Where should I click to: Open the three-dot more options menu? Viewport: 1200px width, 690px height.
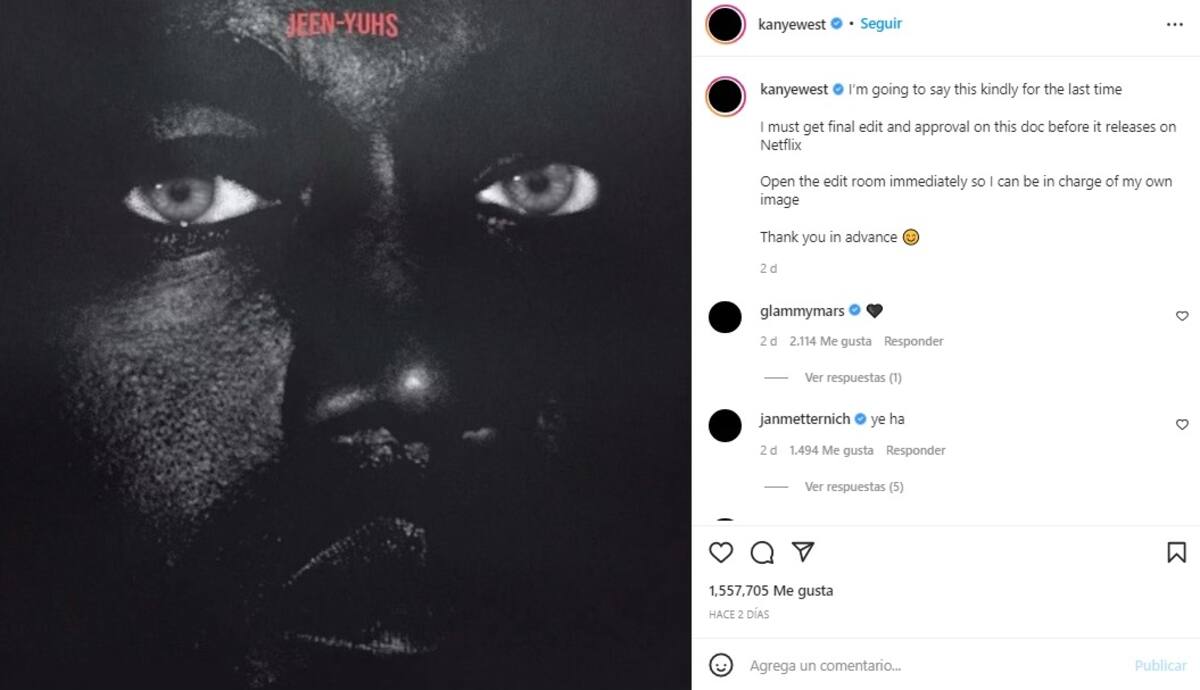click(1175, 25)
